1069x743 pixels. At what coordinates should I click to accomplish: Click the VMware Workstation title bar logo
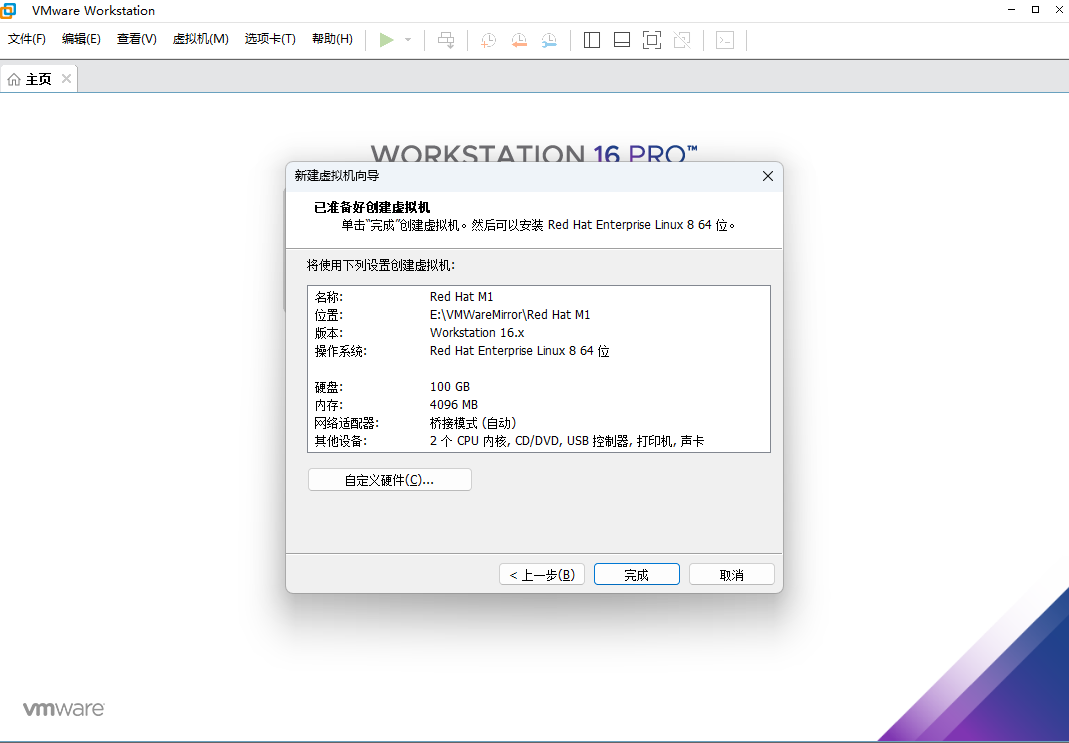[x=8, y=10]
